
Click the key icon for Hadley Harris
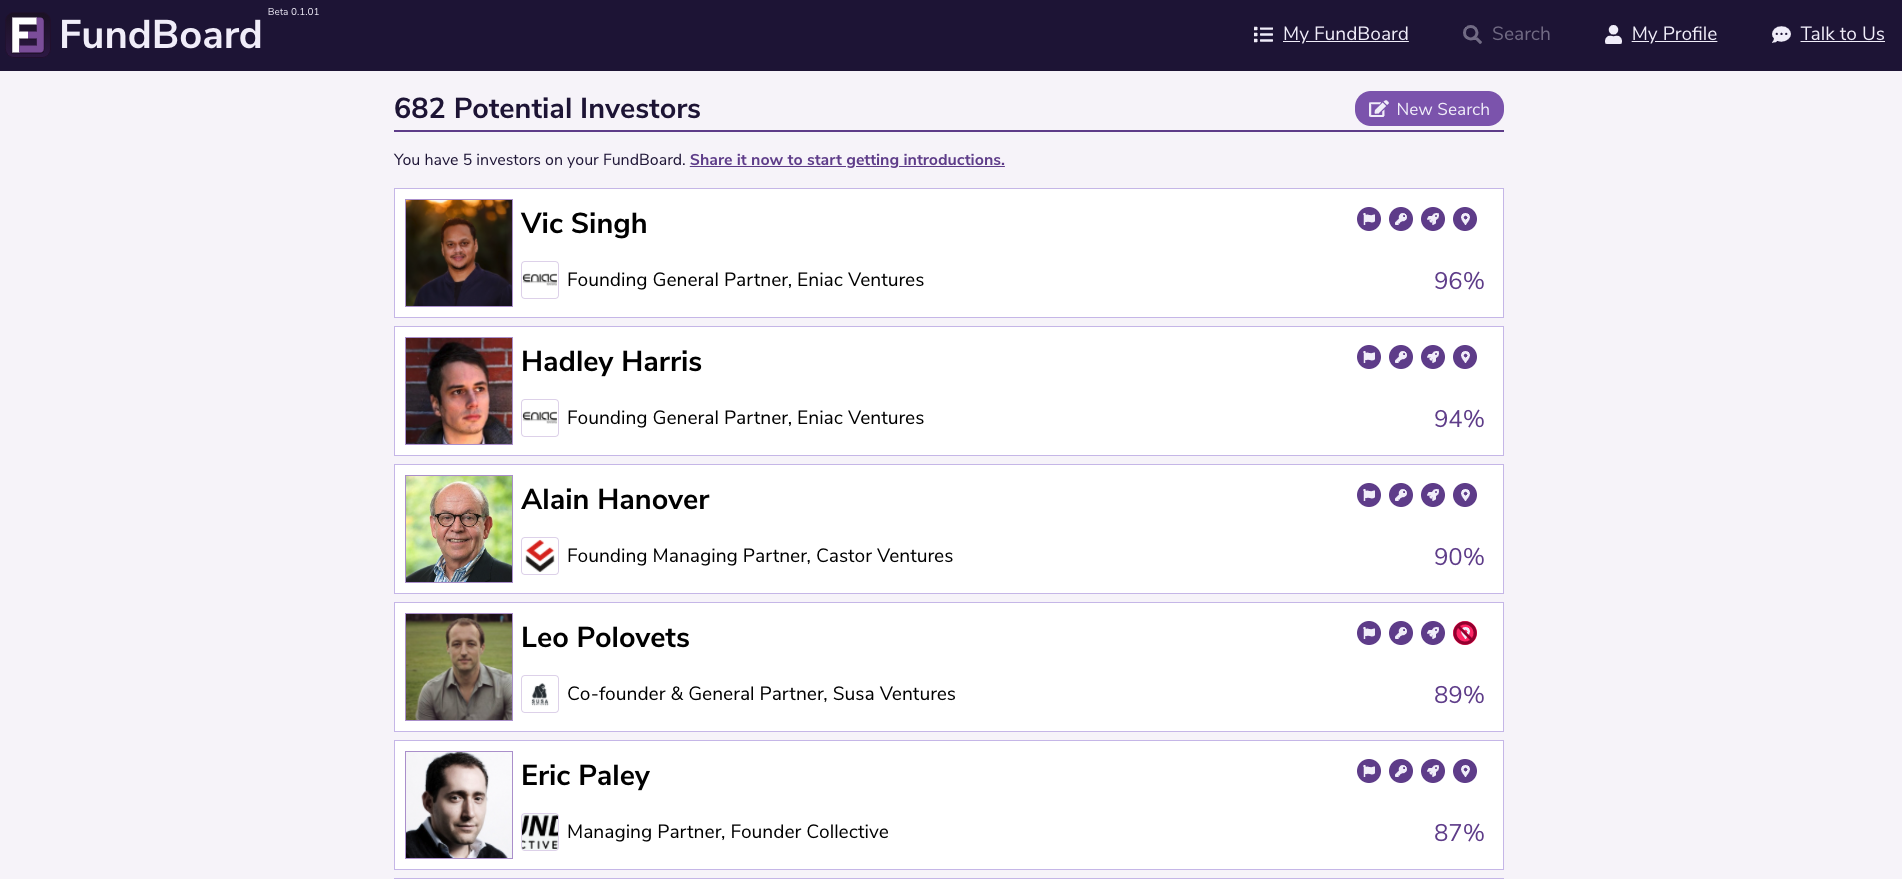1401,357
